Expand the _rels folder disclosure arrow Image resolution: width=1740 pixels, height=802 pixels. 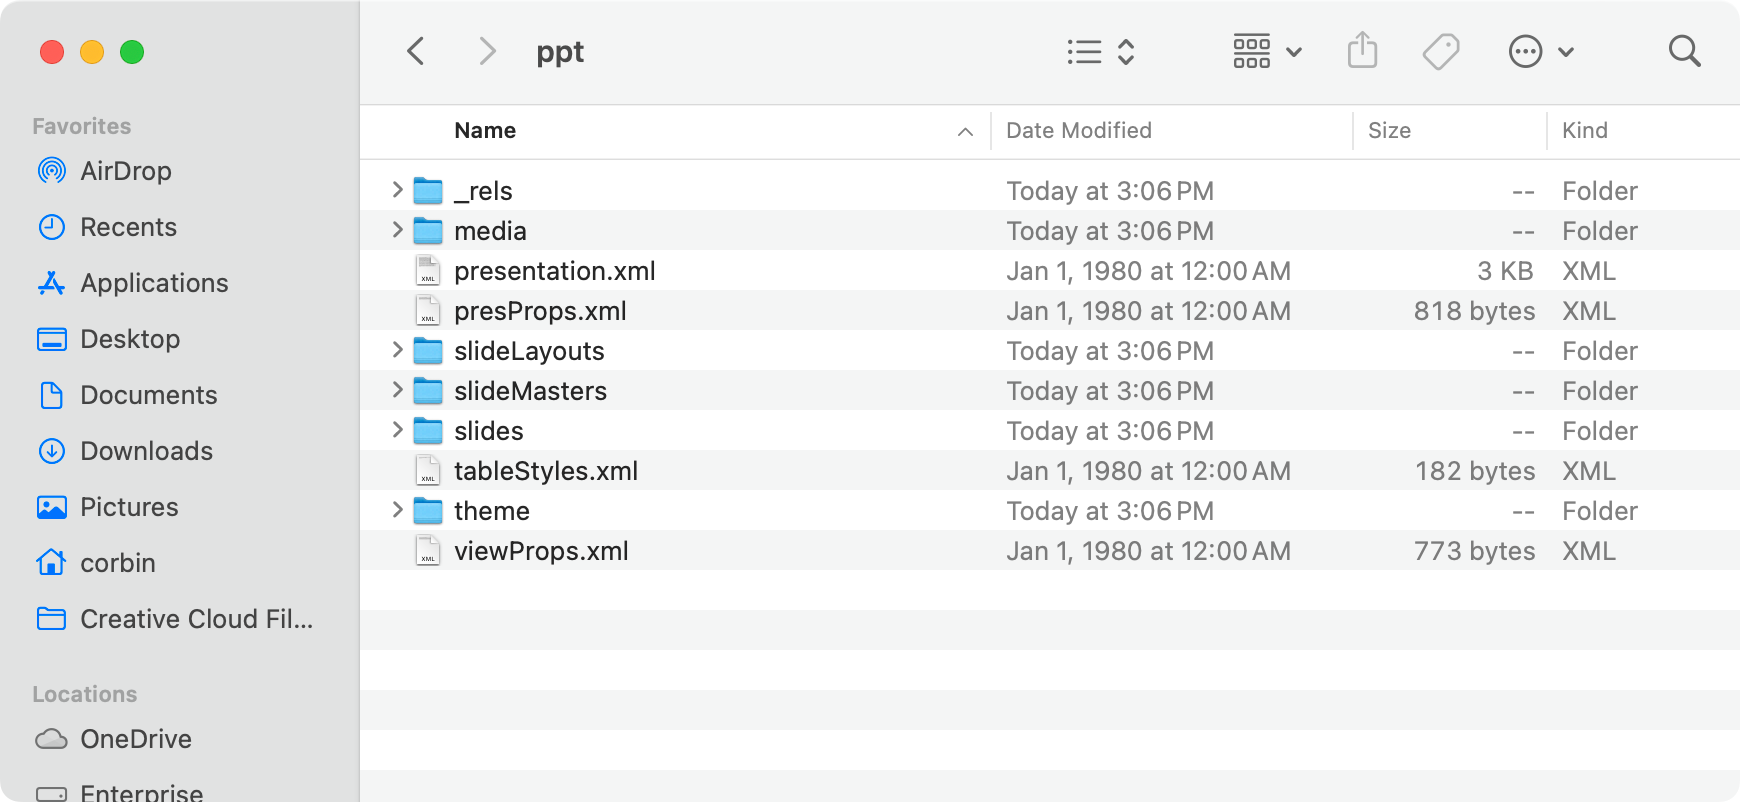point(397,190)
